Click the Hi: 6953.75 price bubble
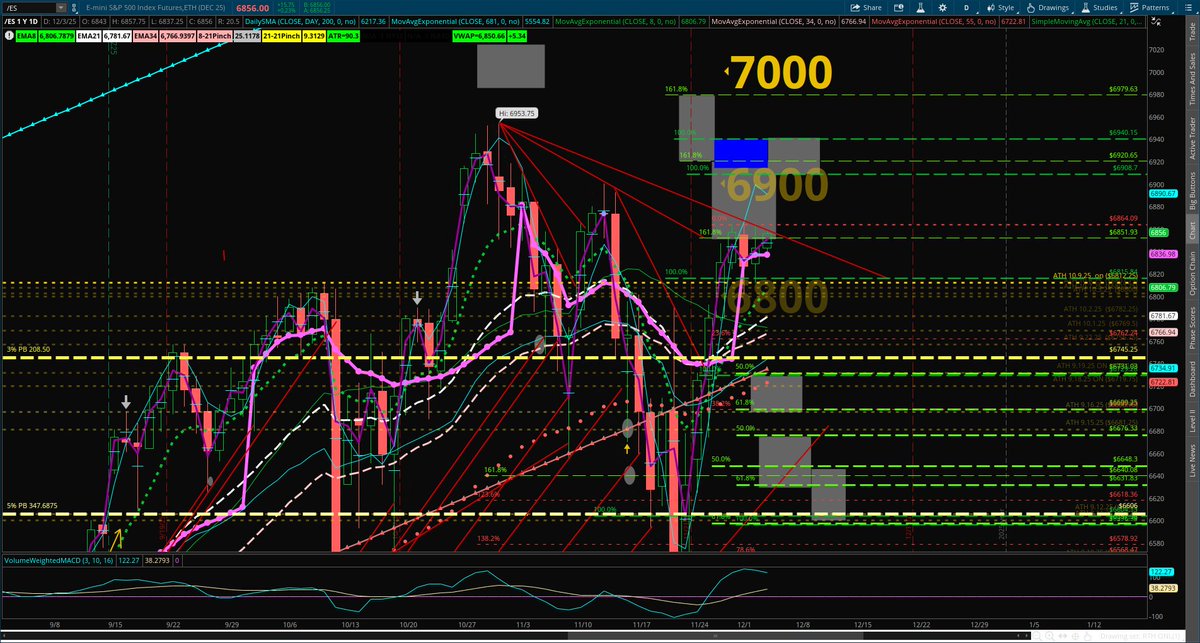Image resolution: width=1200 pixels, height=643 pixels. tap(519, 113)
